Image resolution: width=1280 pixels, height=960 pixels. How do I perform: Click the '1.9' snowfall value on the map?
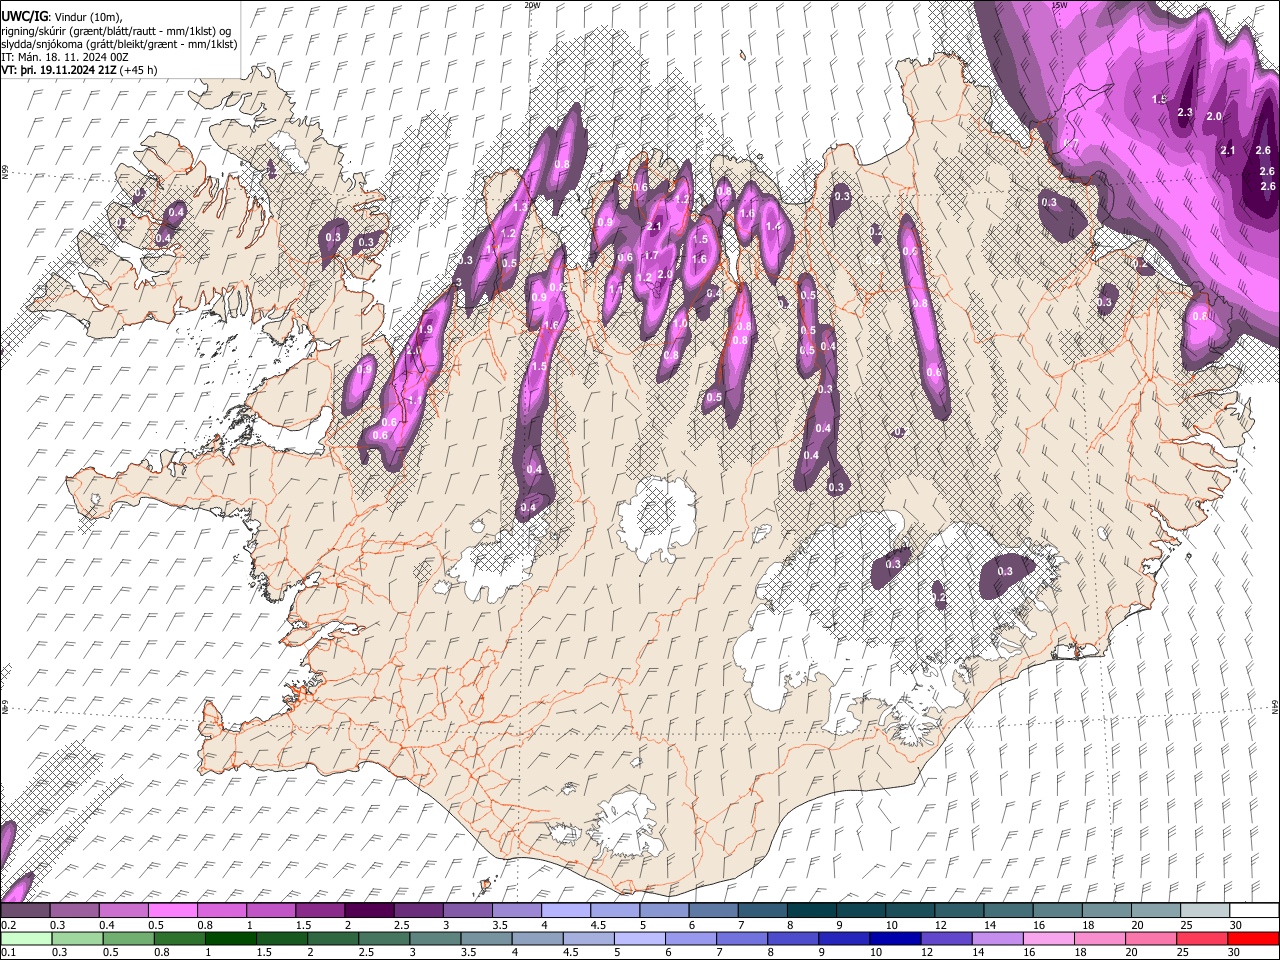click(425, 330)
